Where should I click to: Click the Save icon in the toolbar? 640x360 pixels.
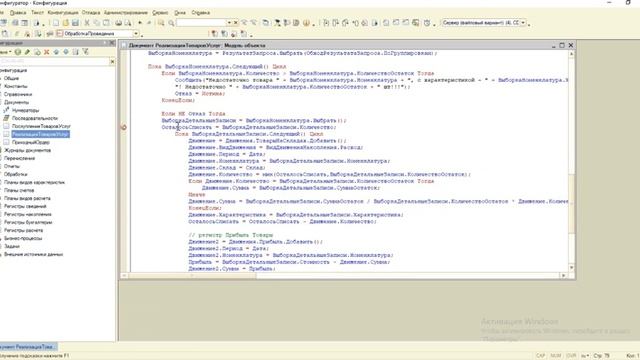pyautogui.click(x=76, y=23)
